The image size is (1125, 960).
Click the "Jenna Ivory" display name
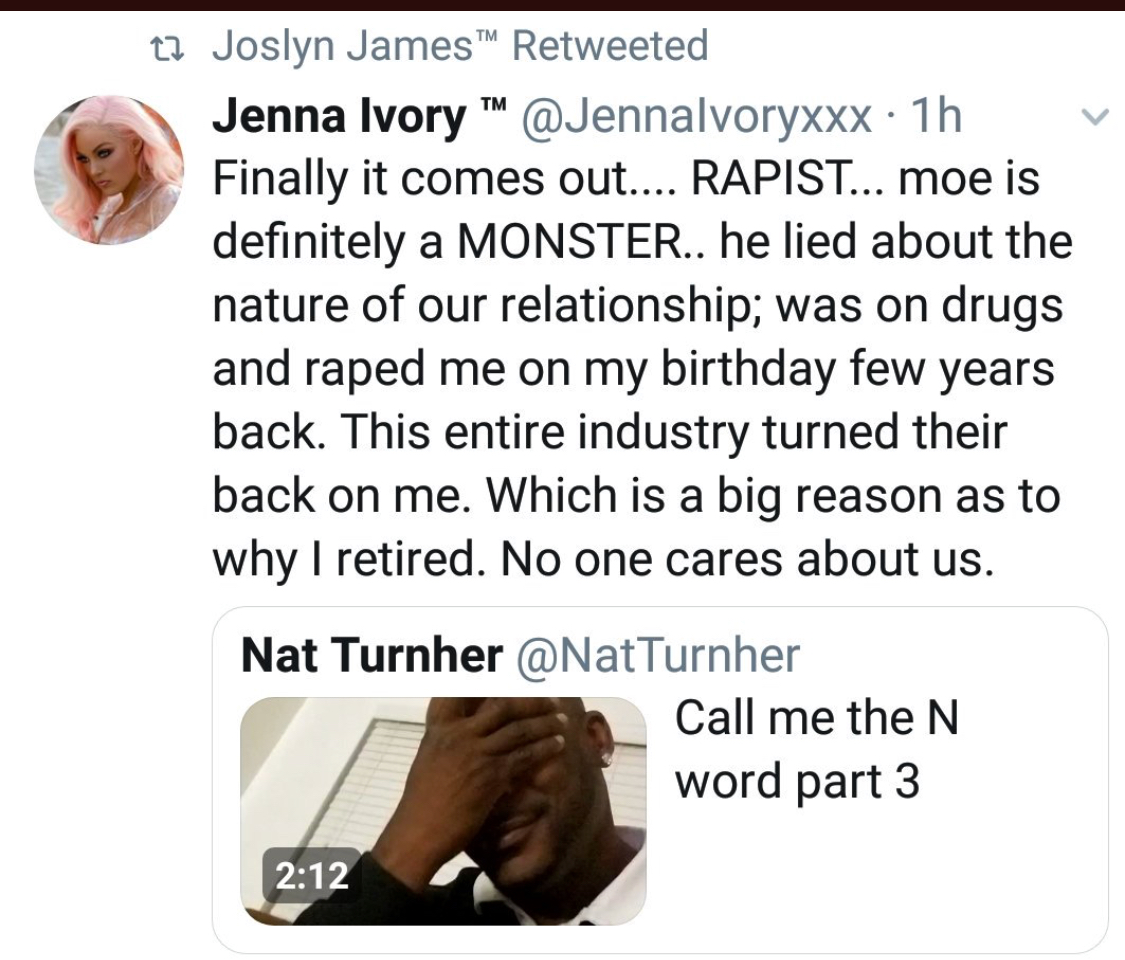pyautogui.click(x=340, y=121)
